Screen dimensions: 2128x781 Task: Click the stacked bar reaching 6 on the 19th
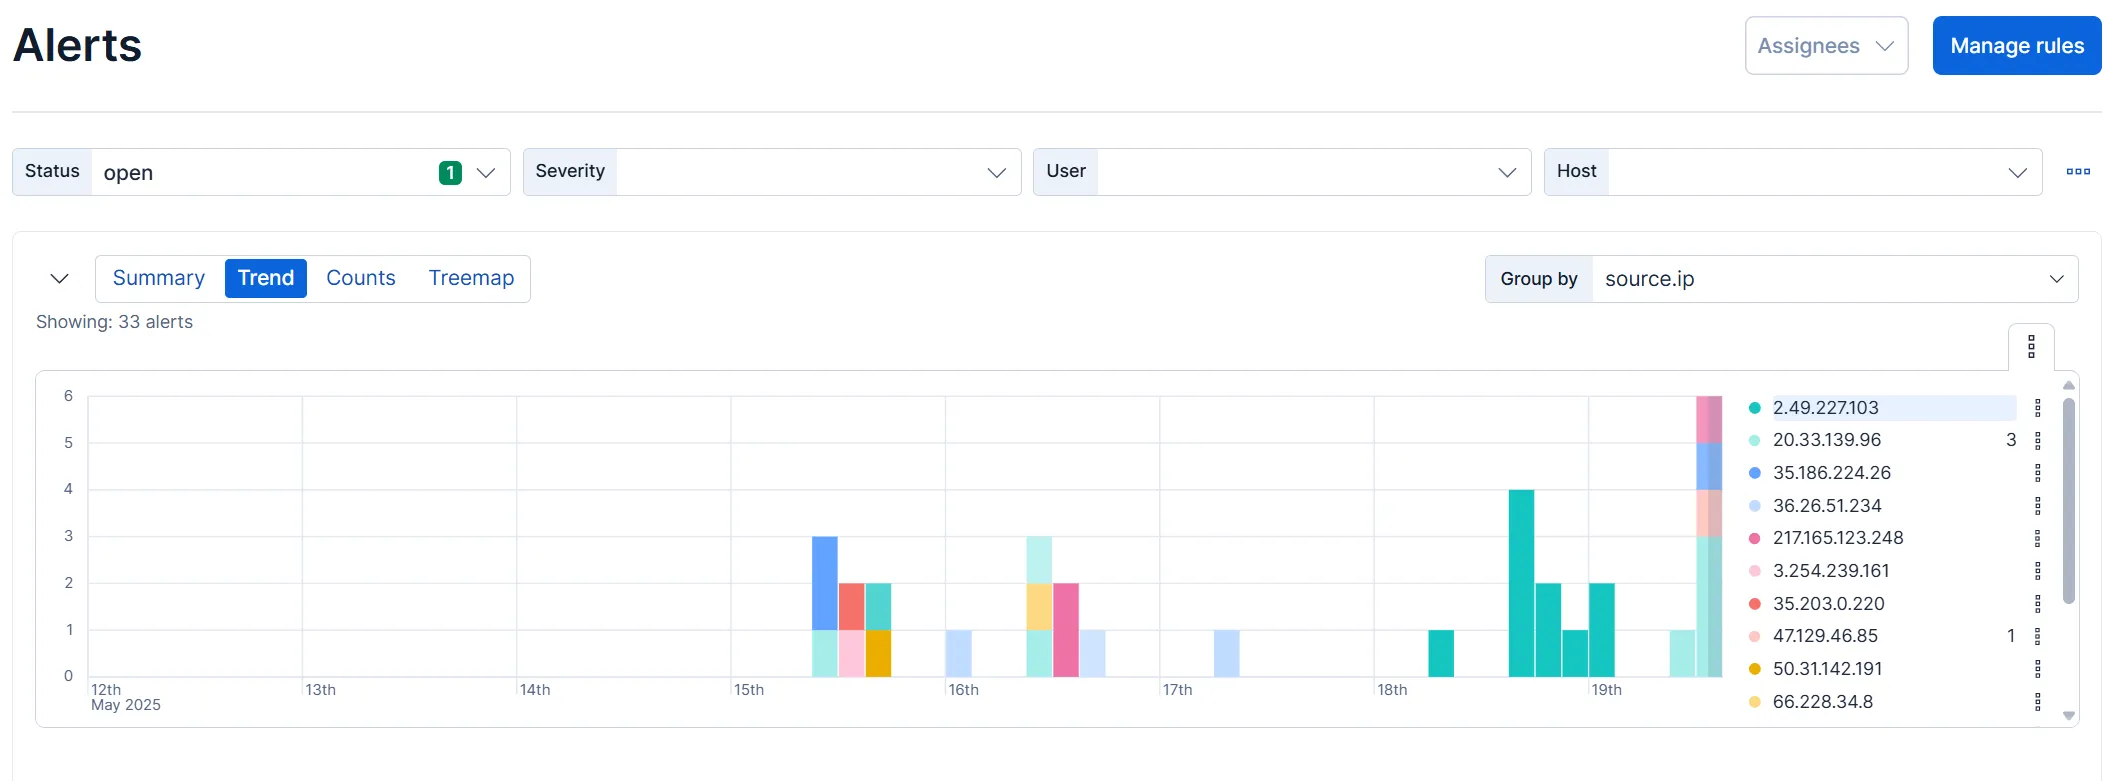(1709, 537)
